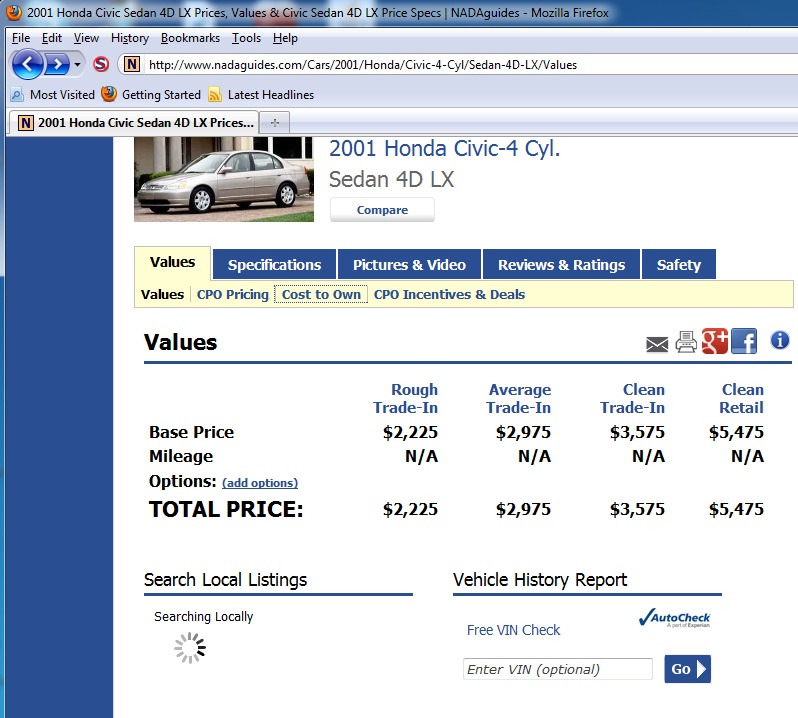The width and height of the screenshot is (798, 718).
Task: Click the $2,225 Rough Trade-In base price
Action: [x=410, y=432]
